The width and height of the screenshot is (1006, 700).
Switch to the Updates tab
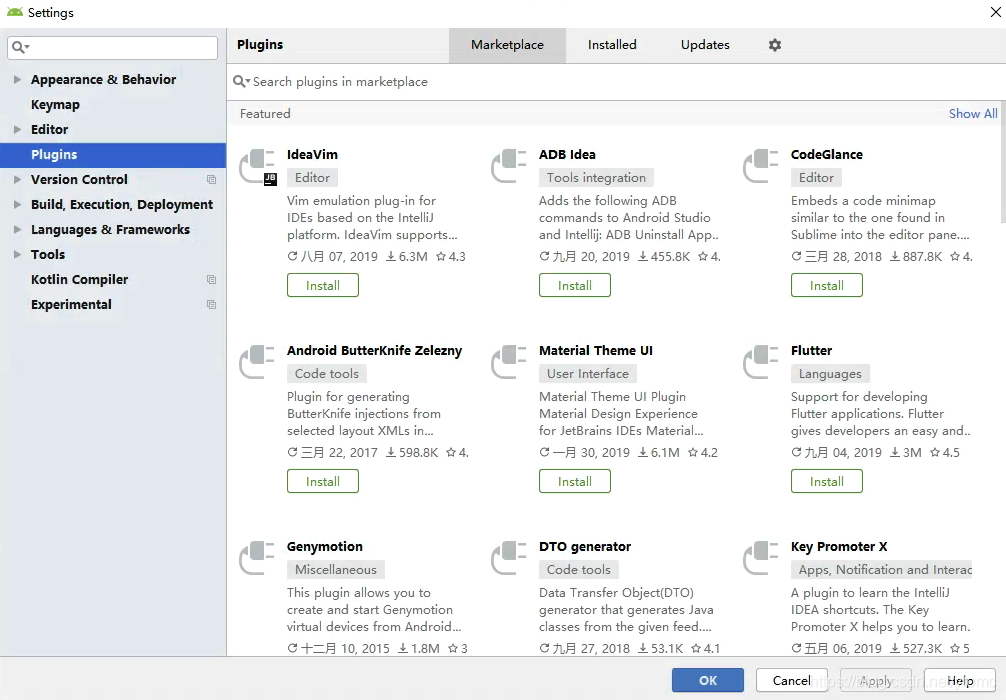704,44
